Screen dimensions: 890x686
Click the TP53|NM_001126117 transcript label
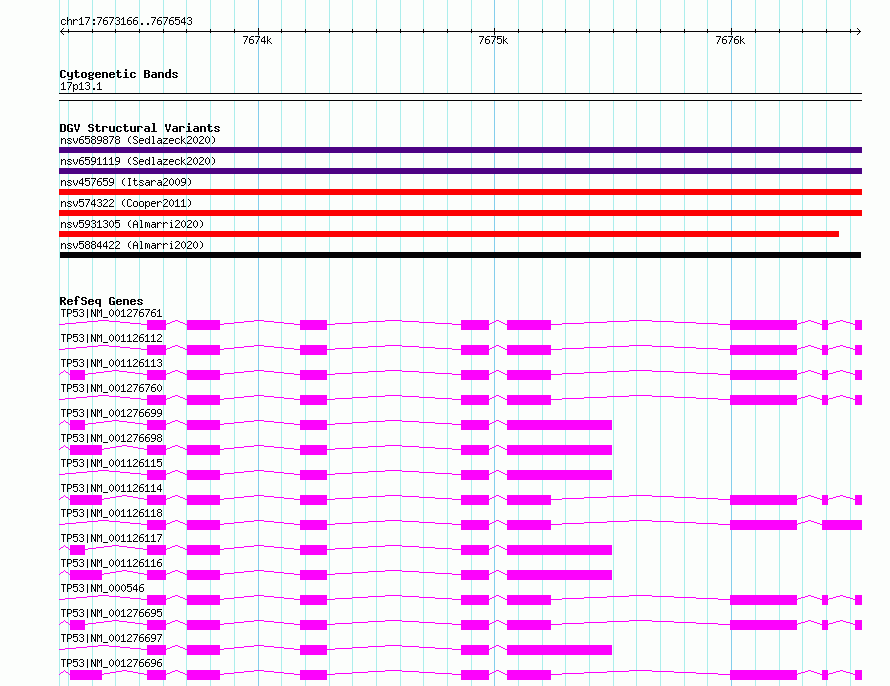point(111,538)
